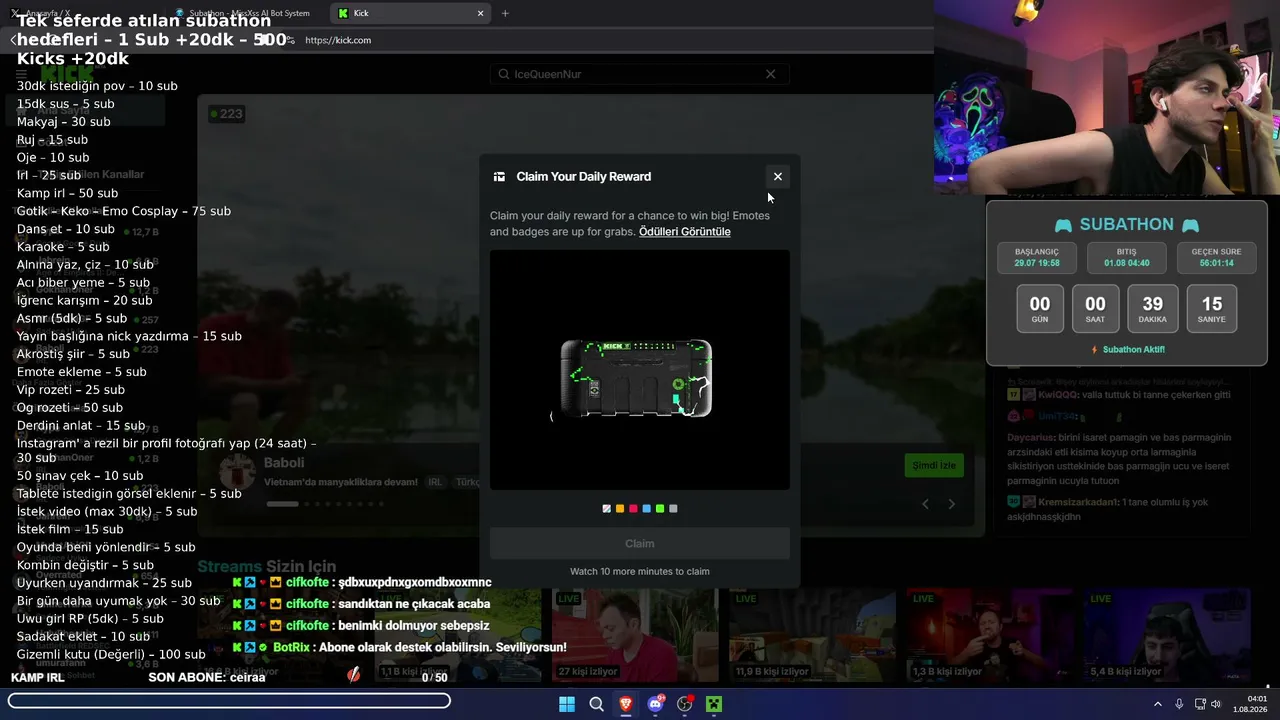Close the Kick browser tab

pyautogui.click(x=480, y=13)
